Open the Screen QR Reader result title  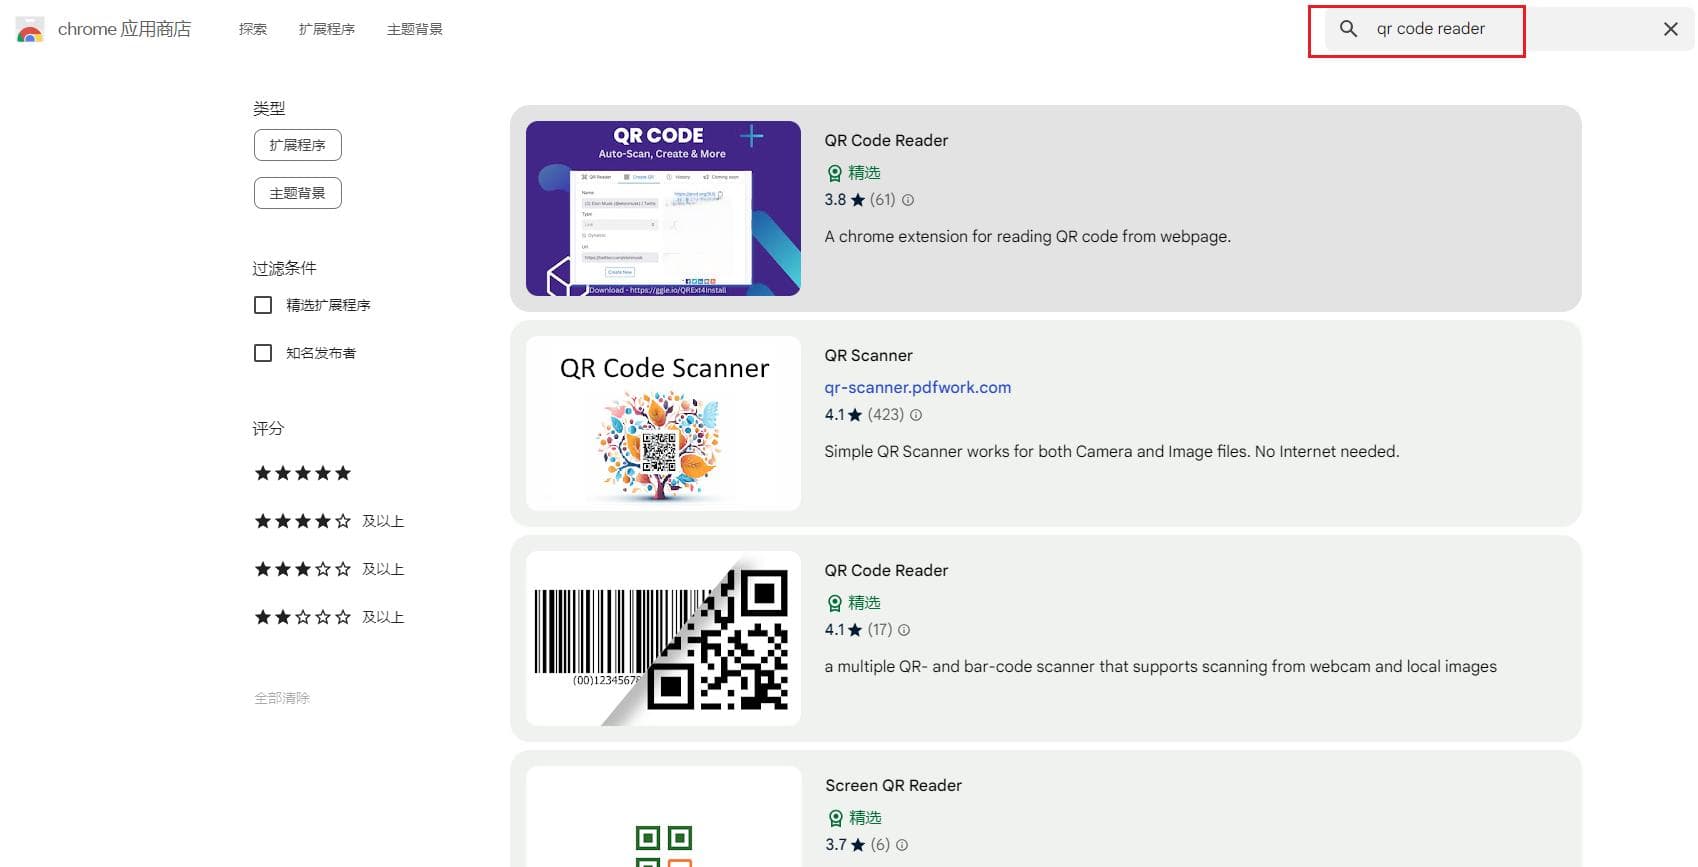(x=893, y=785)
